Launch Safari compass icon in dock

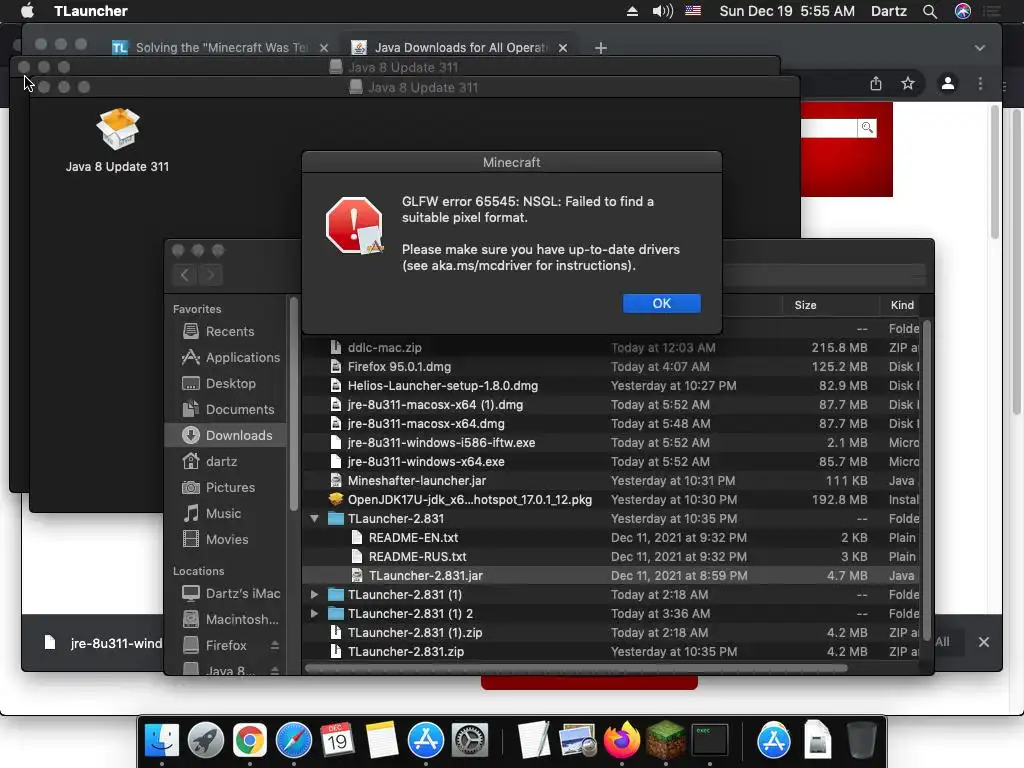[294, 741]
